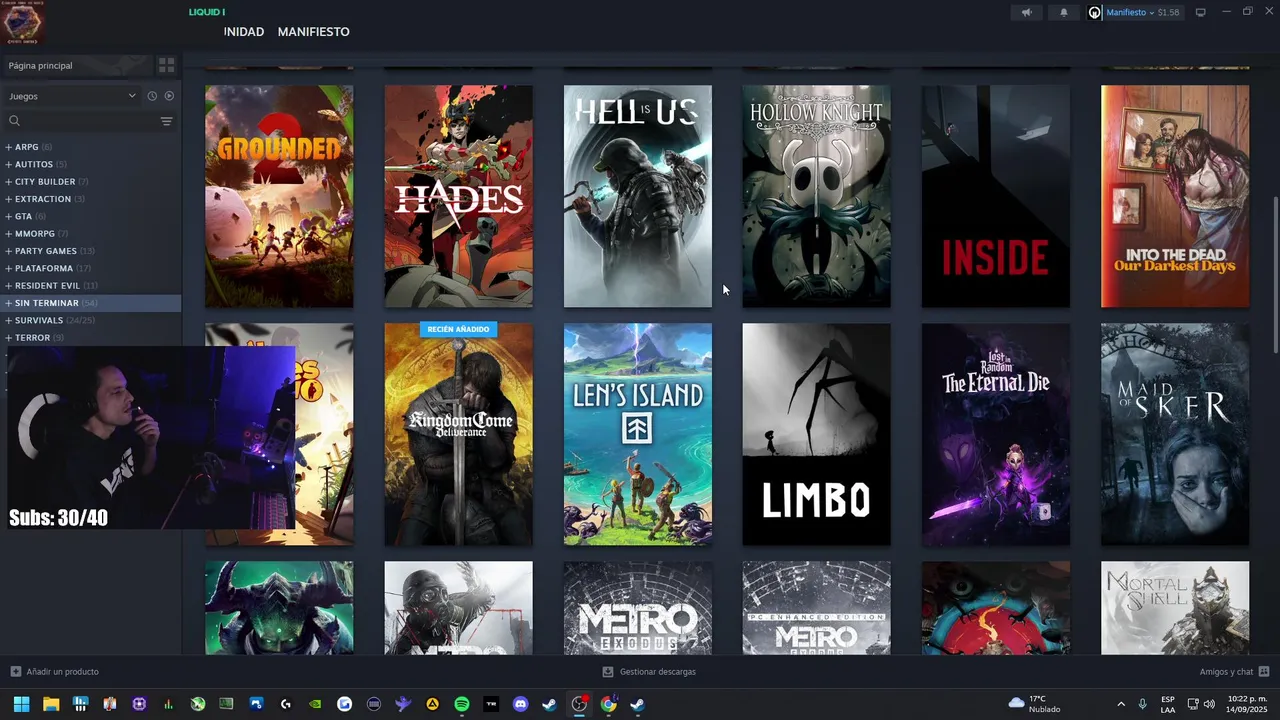Open Lost in Random The Eternal Die
This screenshot has height=720, width=1280.
996,434
